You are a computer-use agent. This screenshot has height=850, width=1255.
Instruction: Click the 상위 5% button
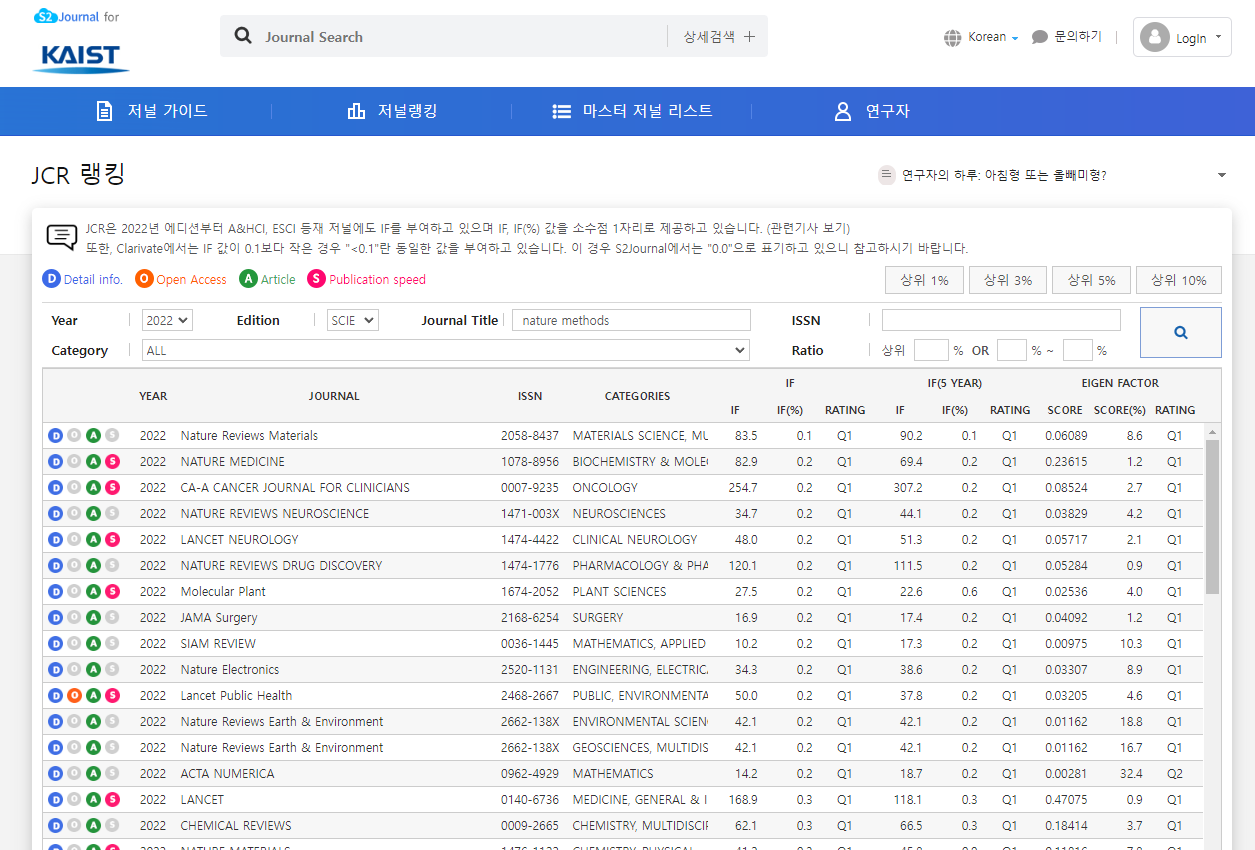1091,280
